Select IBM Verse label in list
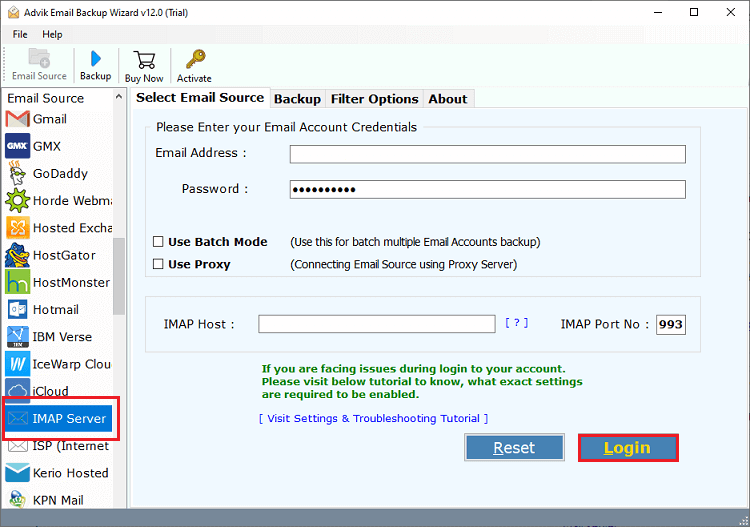 click(x=62, y=337)
